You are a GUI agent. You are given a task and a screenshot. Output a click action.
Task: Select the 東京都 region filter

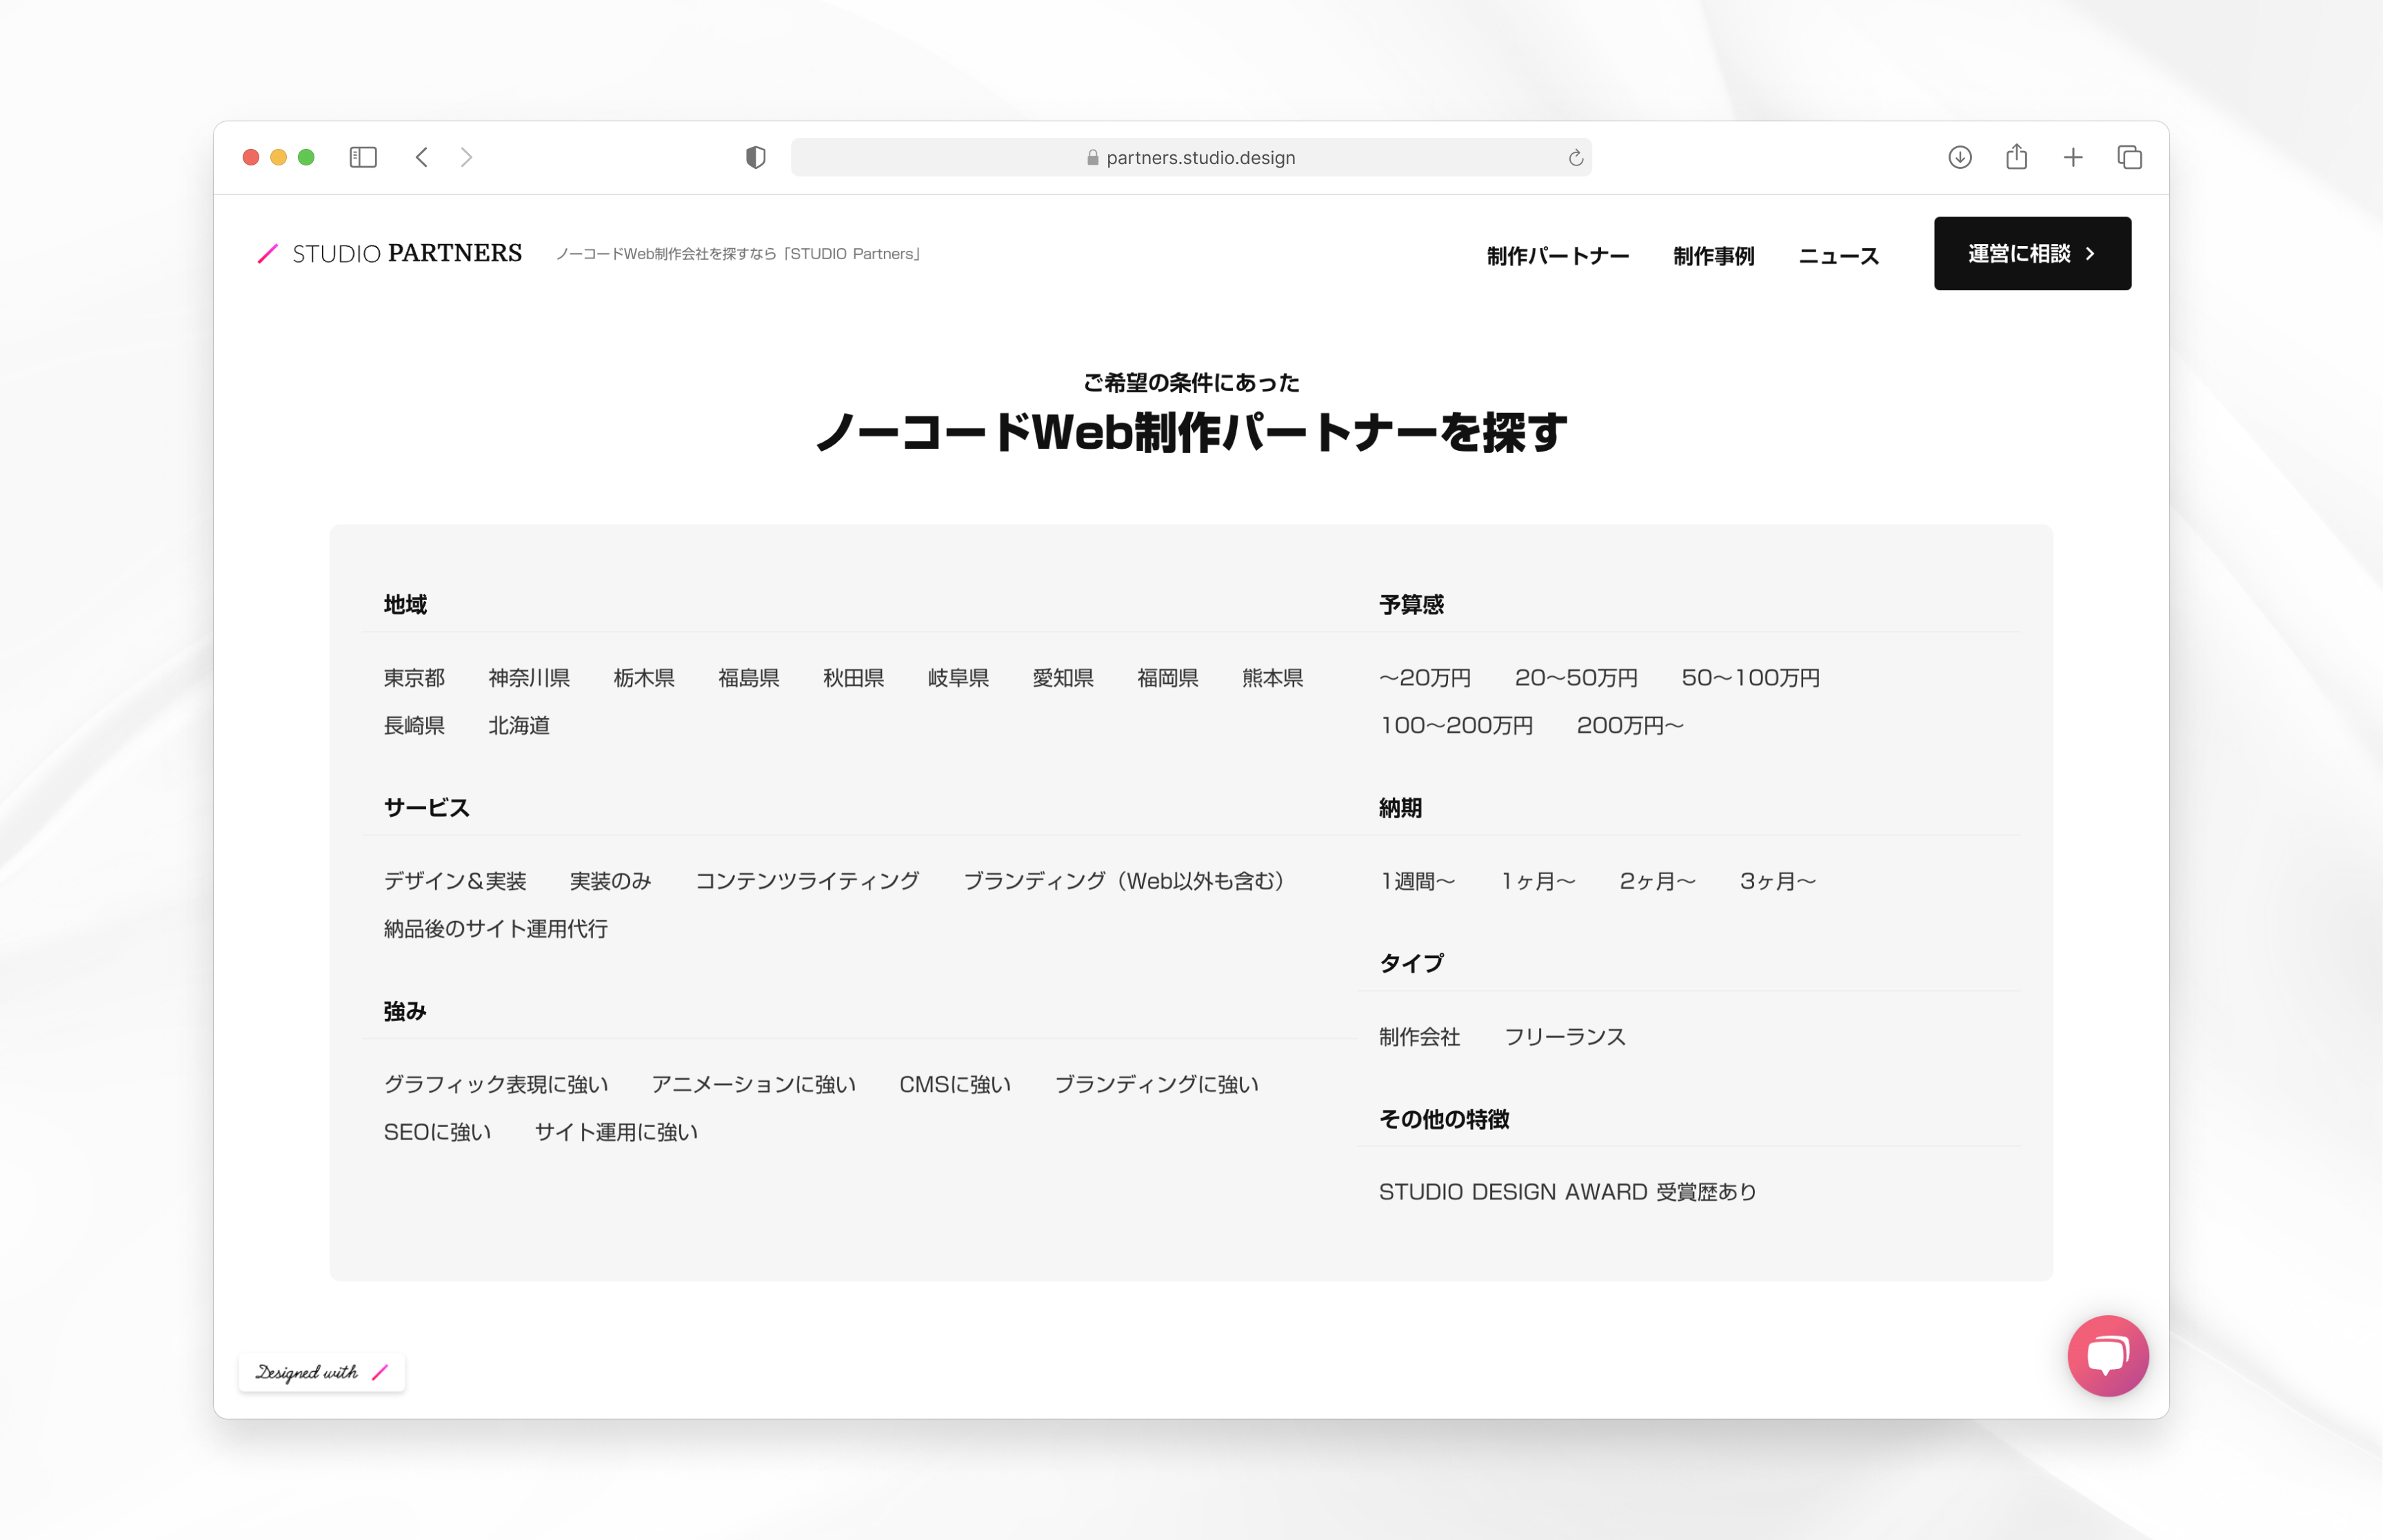[x=414, y=678]
